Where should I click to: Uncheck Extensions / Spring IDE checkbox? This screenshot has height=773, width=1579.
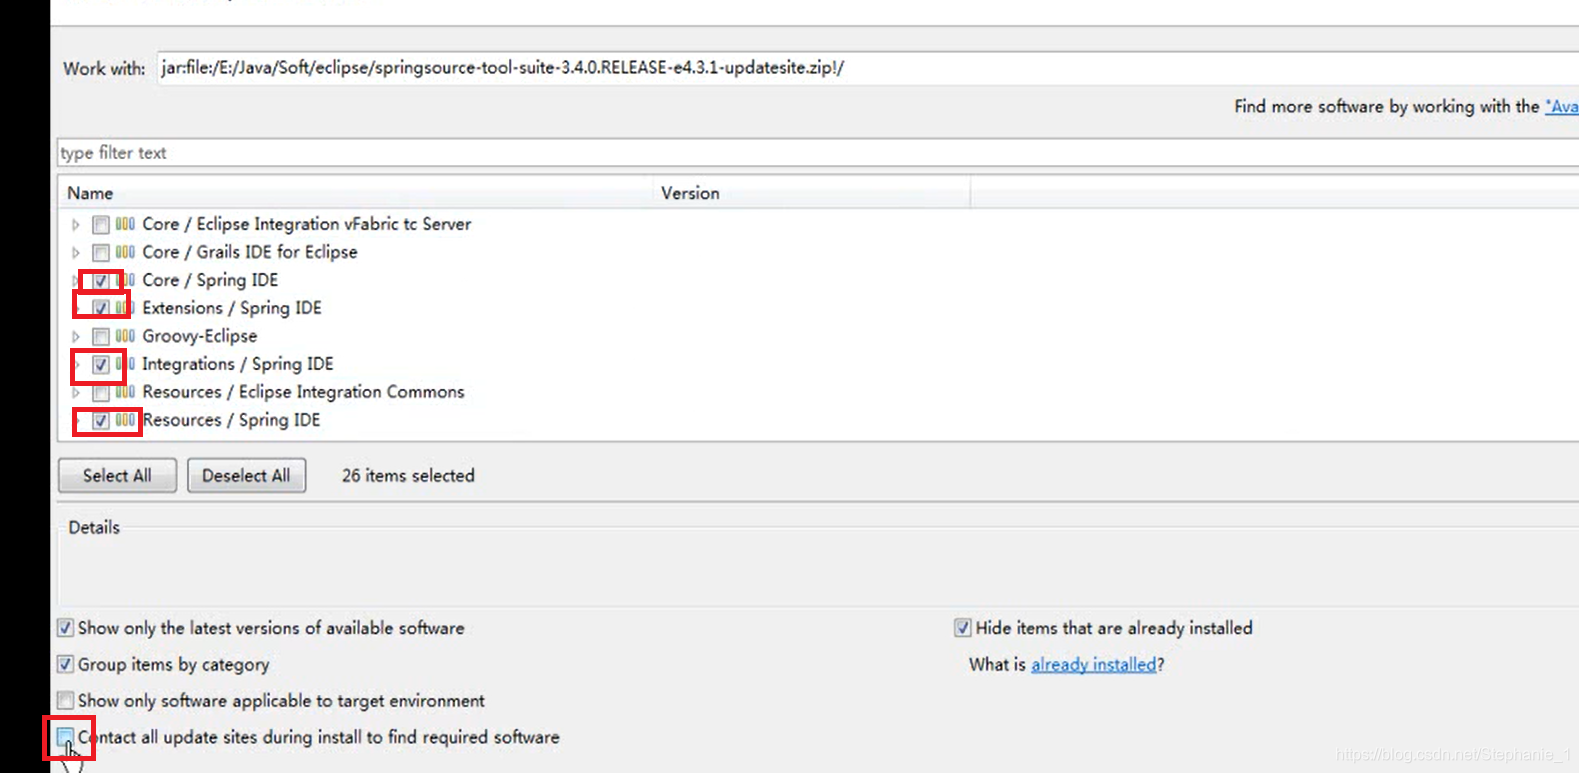tap(101, 309)
